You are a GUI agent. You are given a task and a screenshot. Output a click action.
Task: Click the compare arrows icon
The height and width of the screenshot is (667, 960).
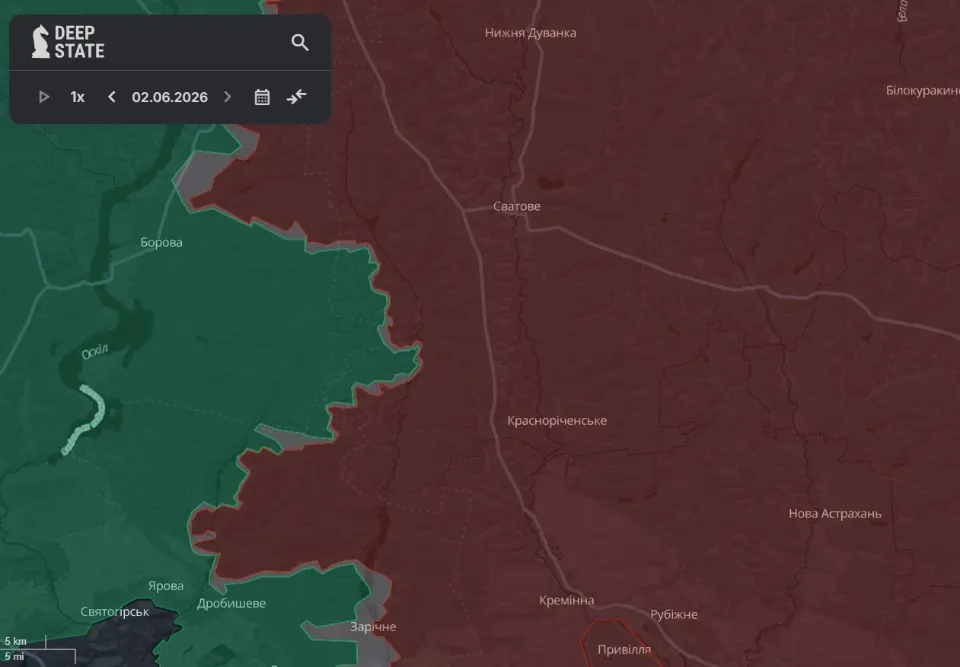tap(296, 97)
